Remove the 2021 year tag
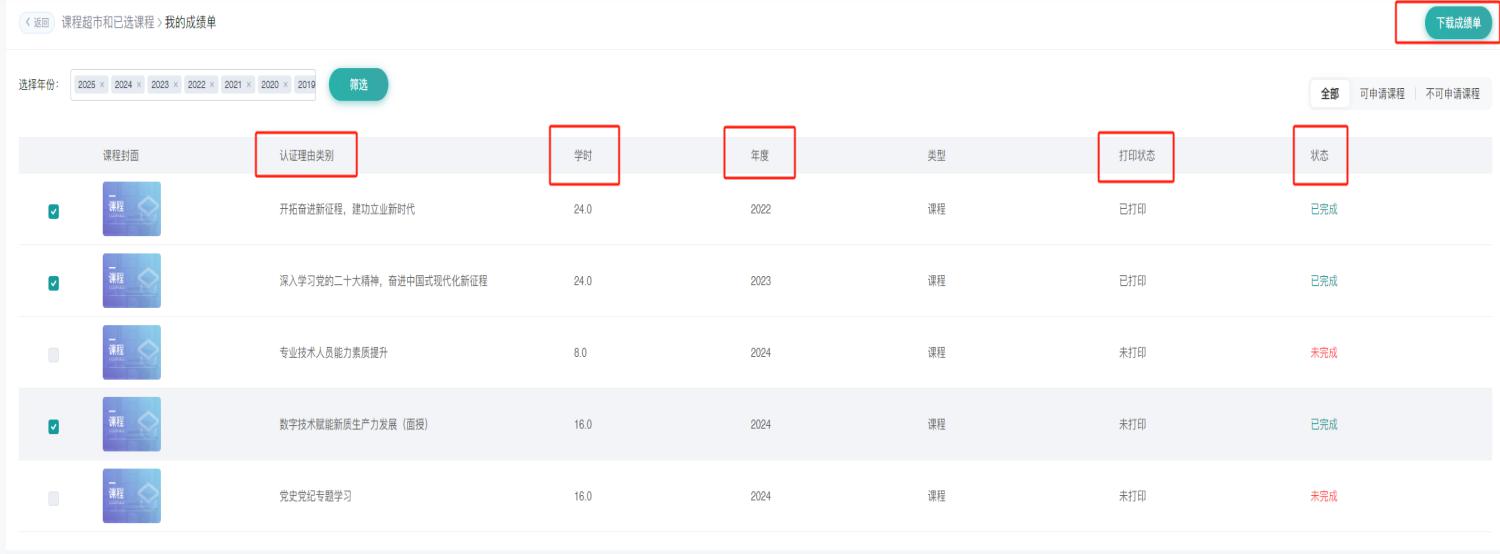This screenshot has width=1500, height=554. pyautogui.click(x=249, y=86)
